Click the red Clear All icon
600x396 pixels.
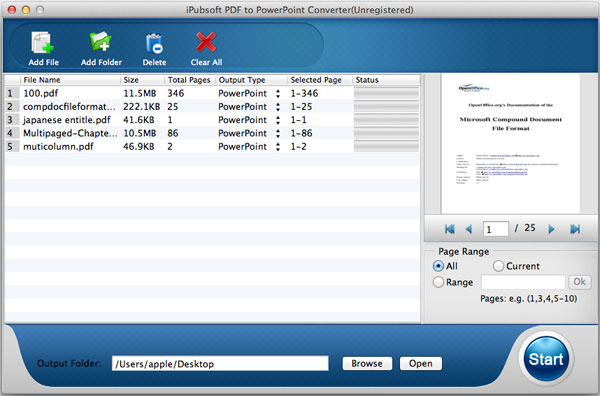[x=206, y=42]
